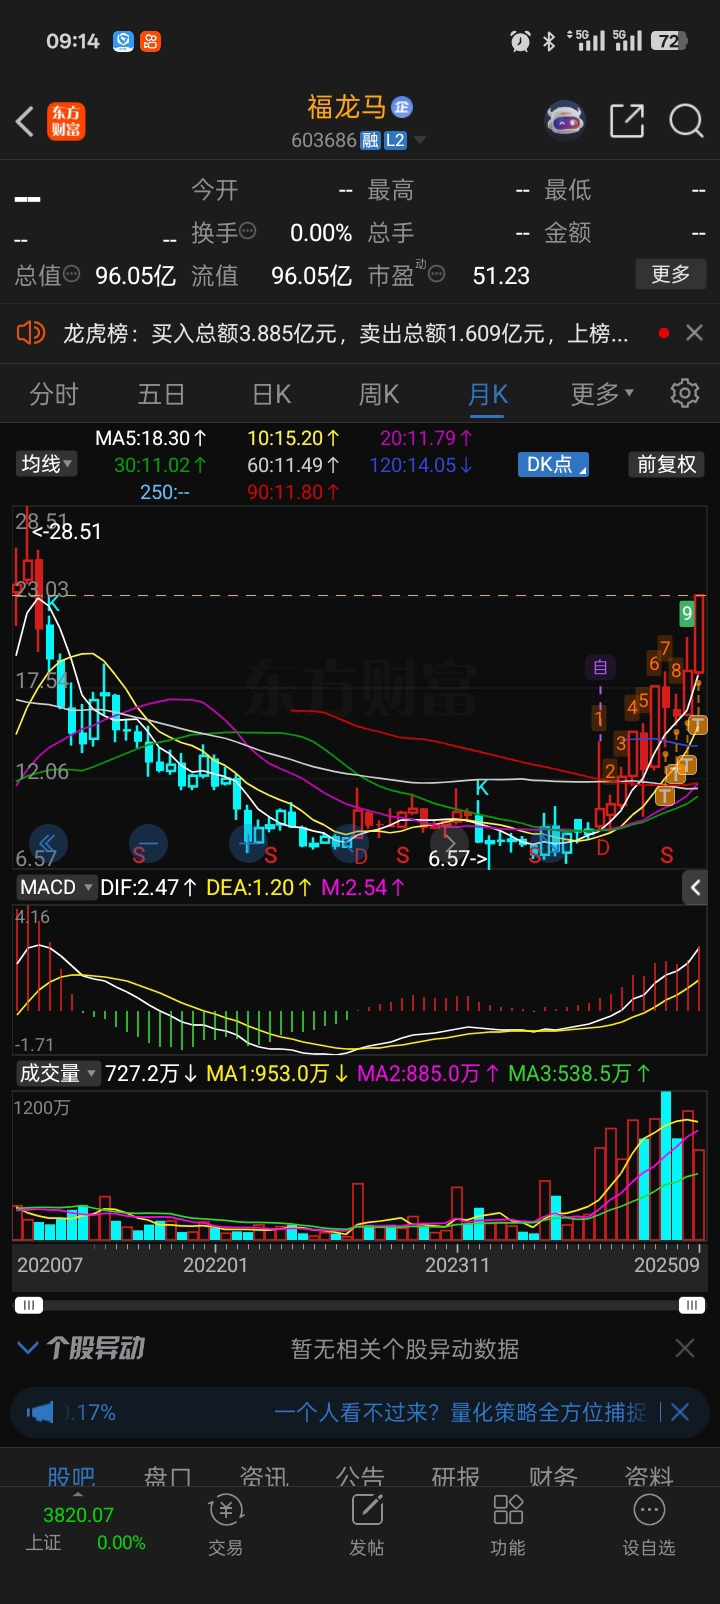Tap the L2 level badge
Viewport: 720px width, 1604px height.
[395, 141]
